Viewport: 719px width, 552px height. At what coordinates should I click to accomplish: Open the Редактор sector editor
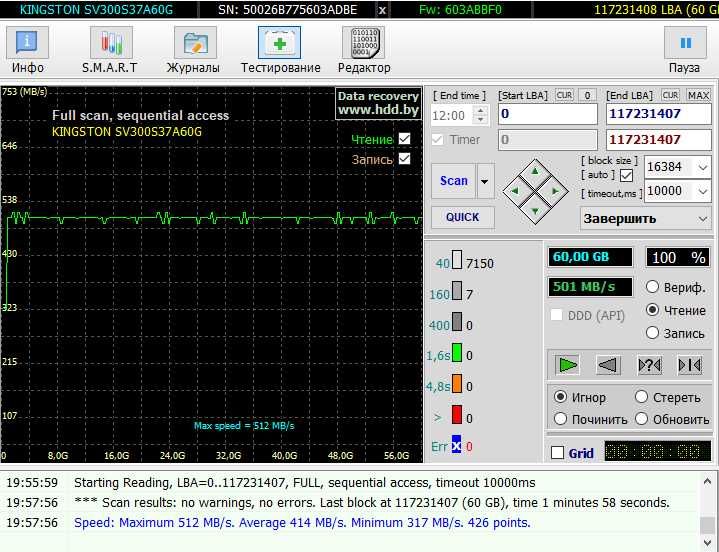tap(364, 50)
